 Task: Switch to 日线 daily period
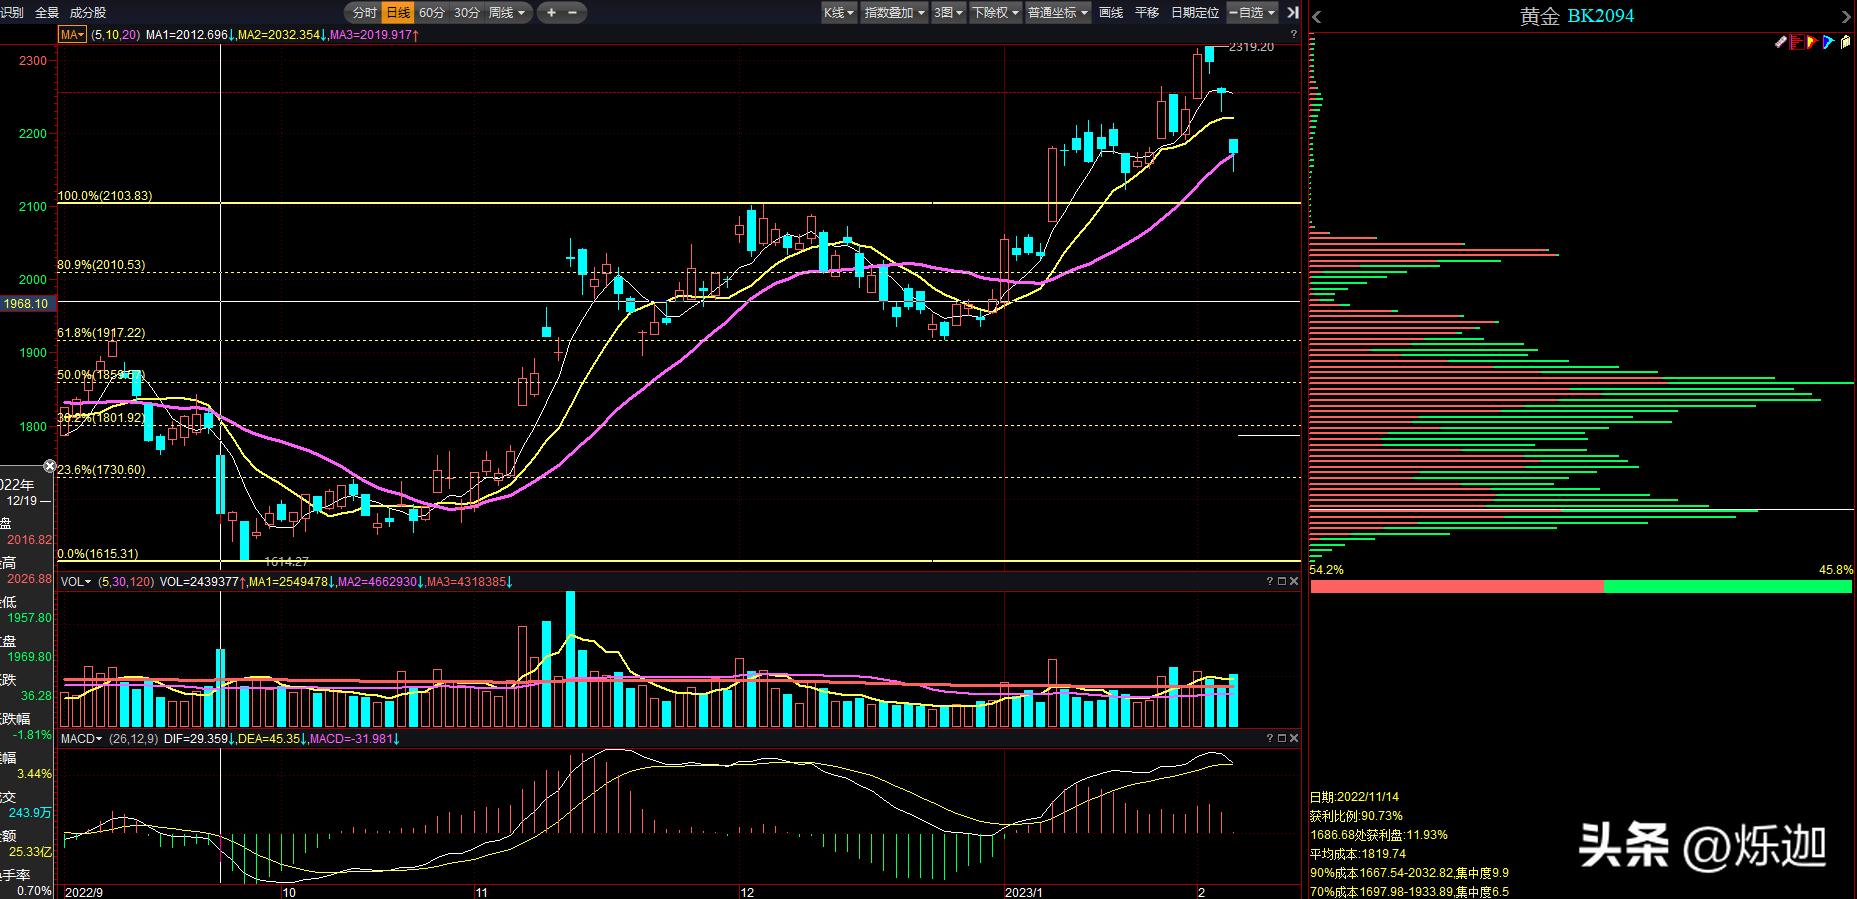click(x=397, y=13)
